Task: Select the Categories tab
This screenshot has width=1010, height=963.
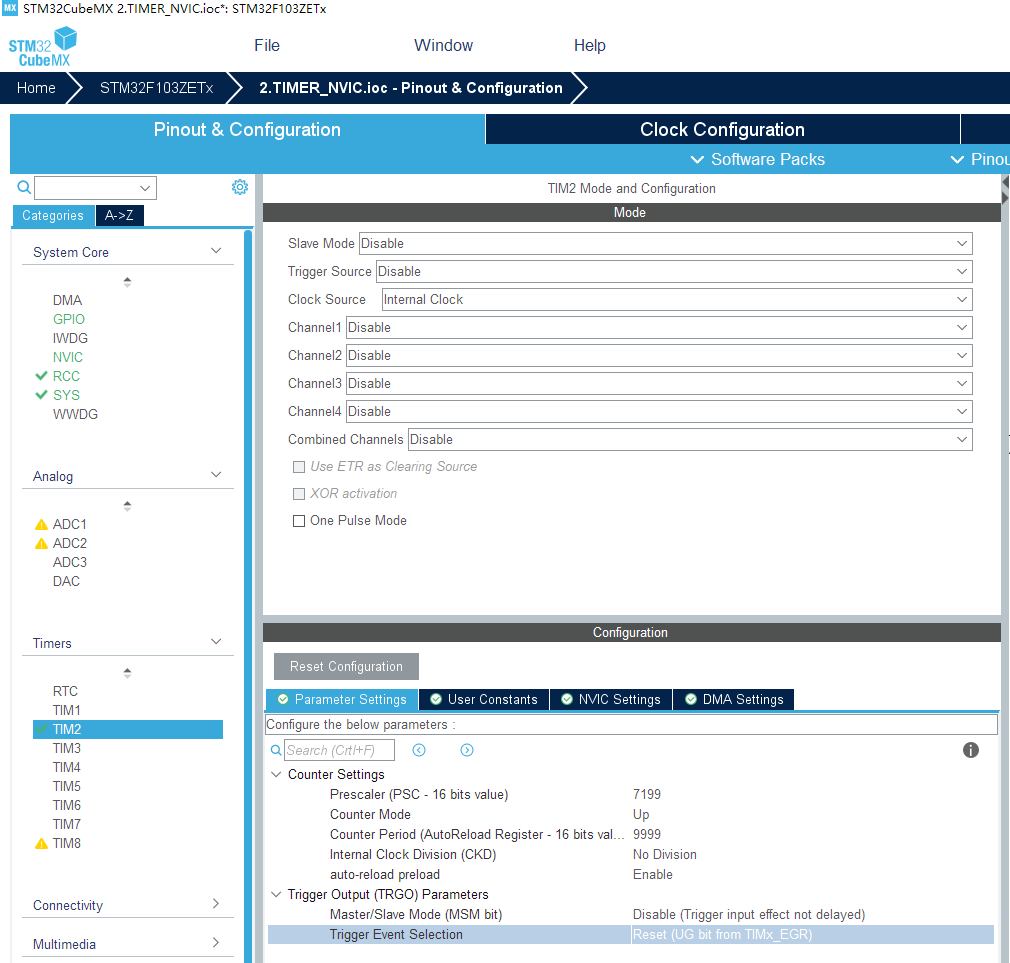Action: coord(53,215)
